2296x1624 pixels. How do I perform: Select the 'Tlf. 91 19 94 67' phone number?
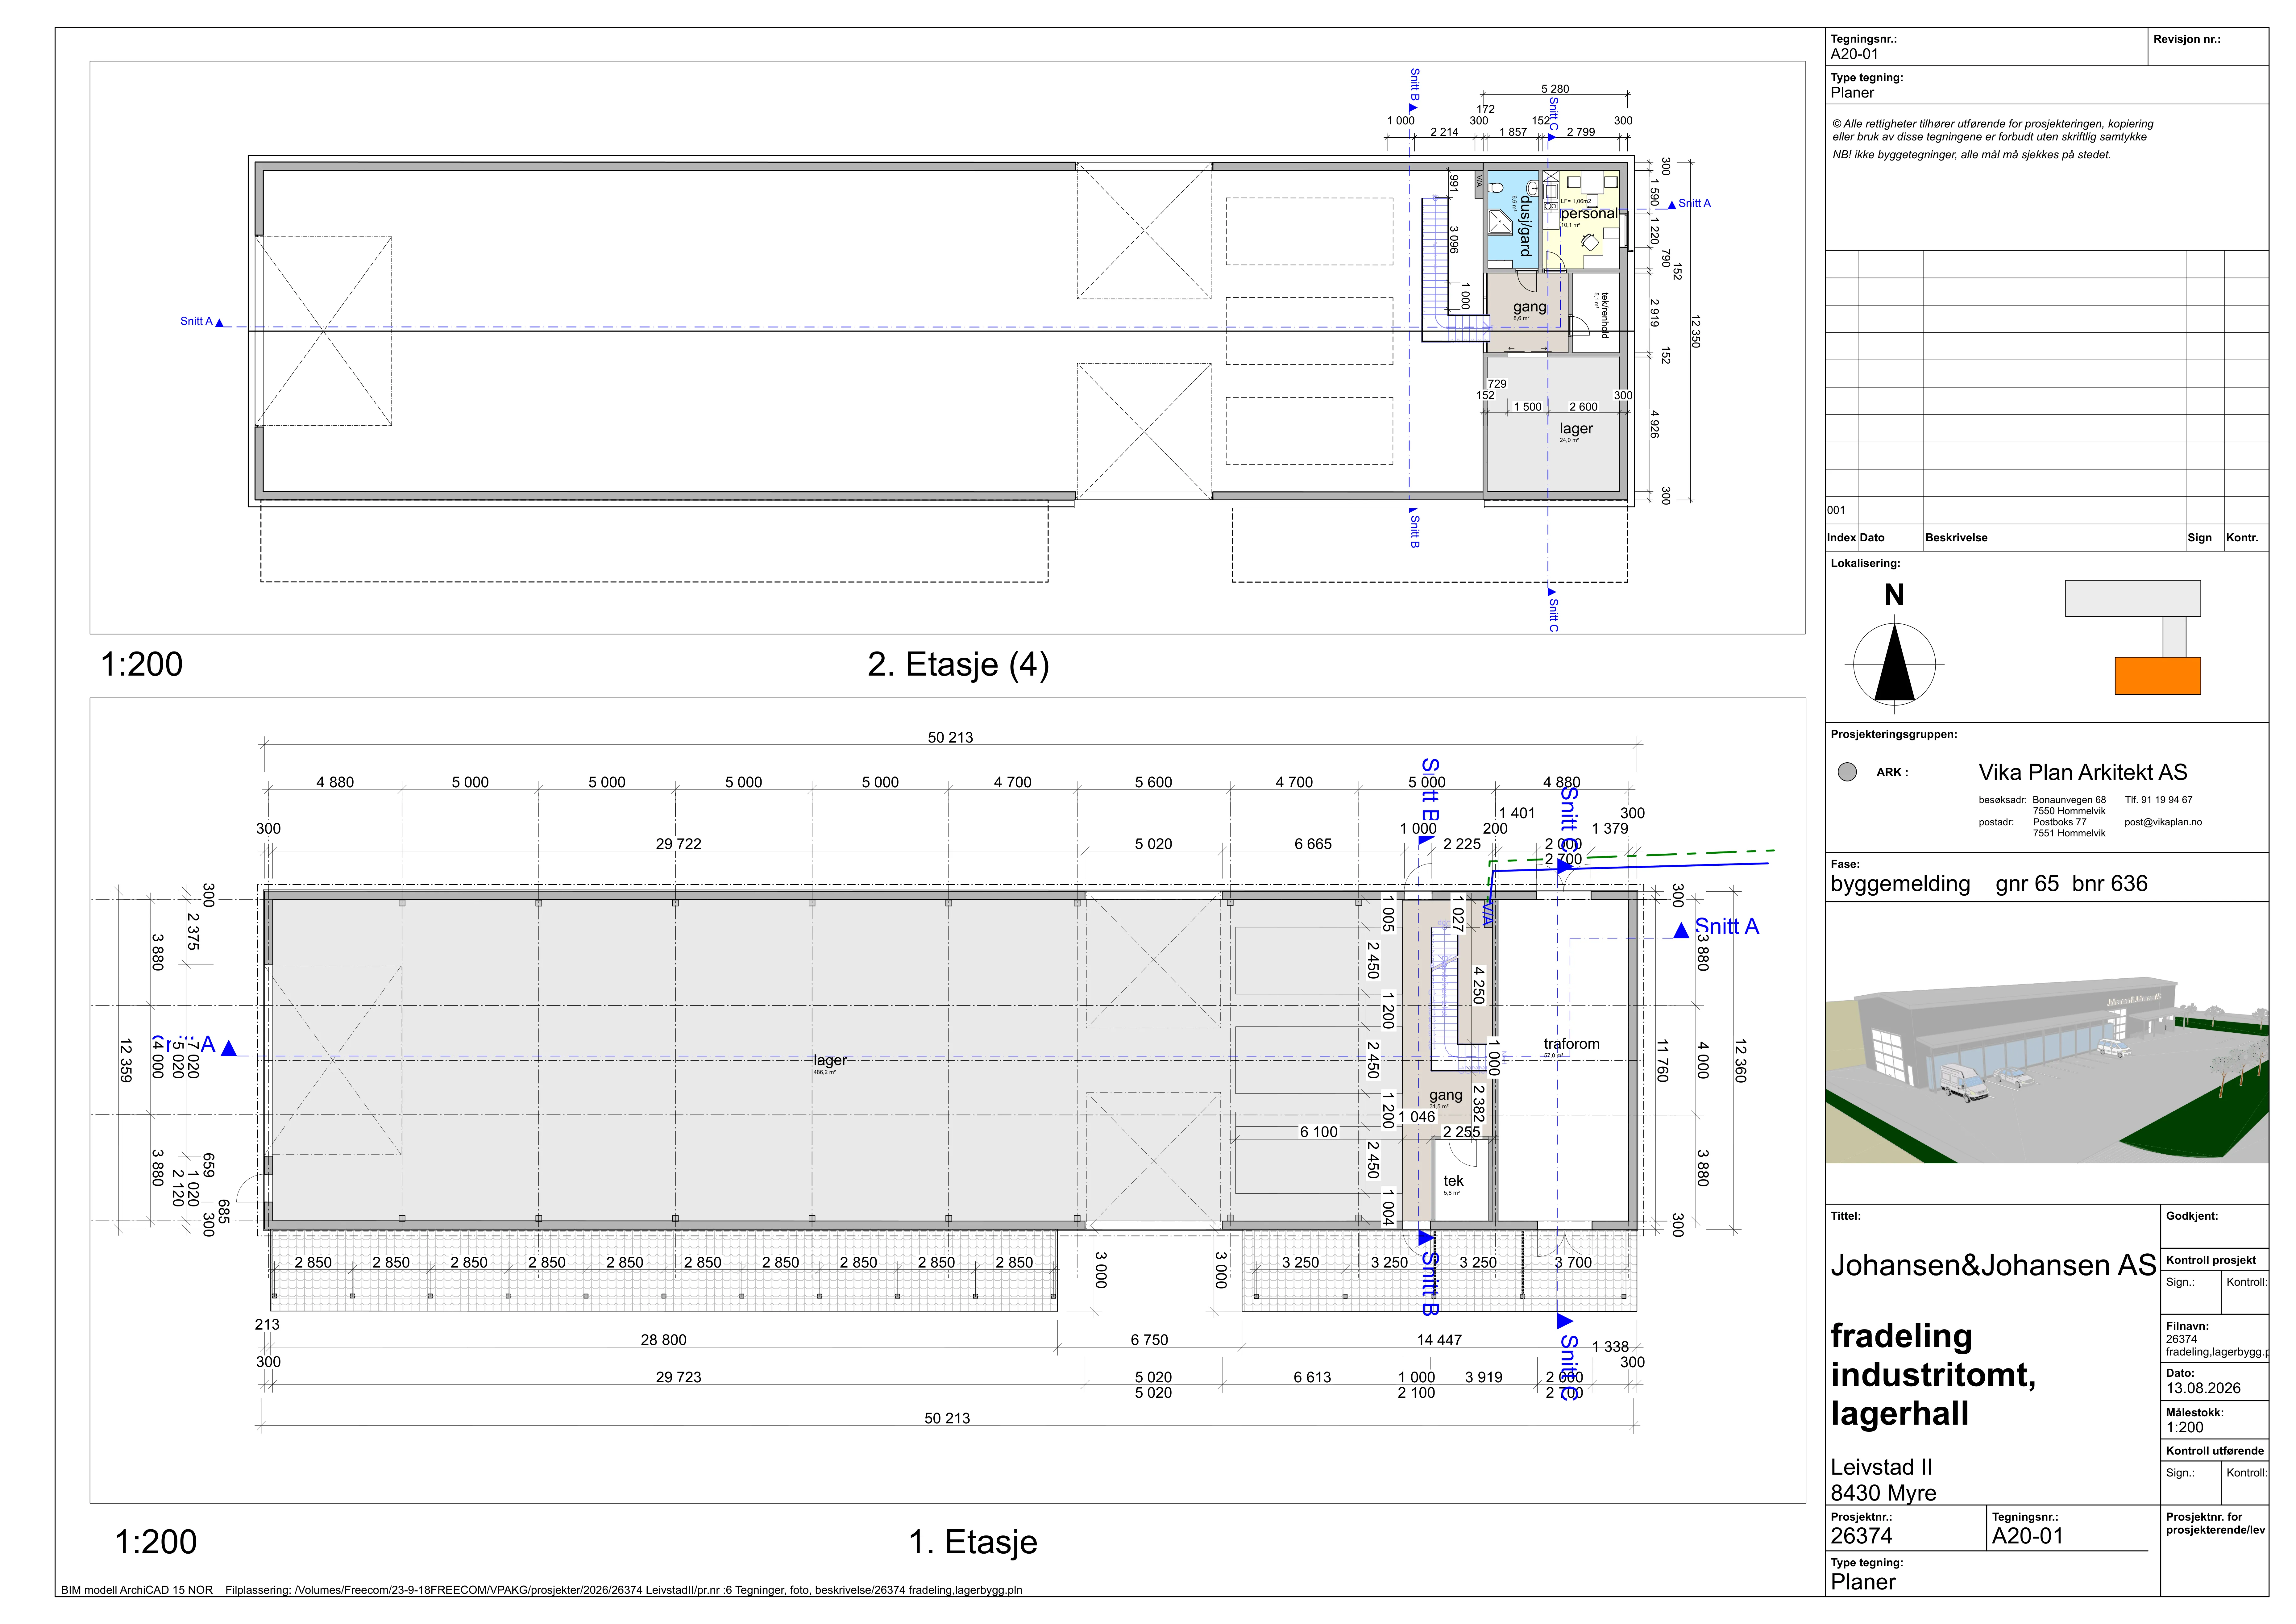click(x=2158, y=800)
